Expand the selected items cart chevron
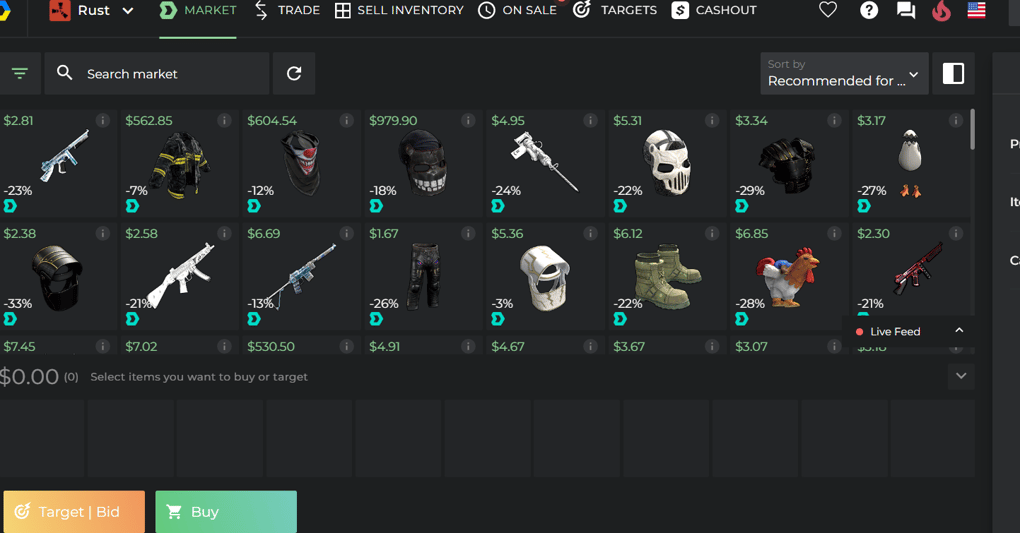 [x=961, y=376]
